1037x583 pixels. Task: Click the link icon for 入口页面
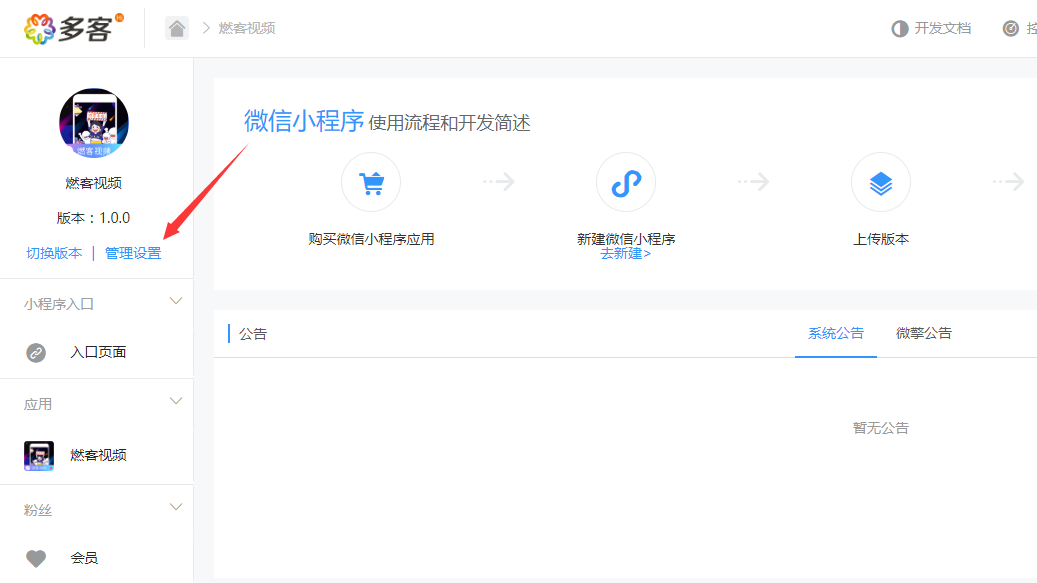[x=36, y=353]
